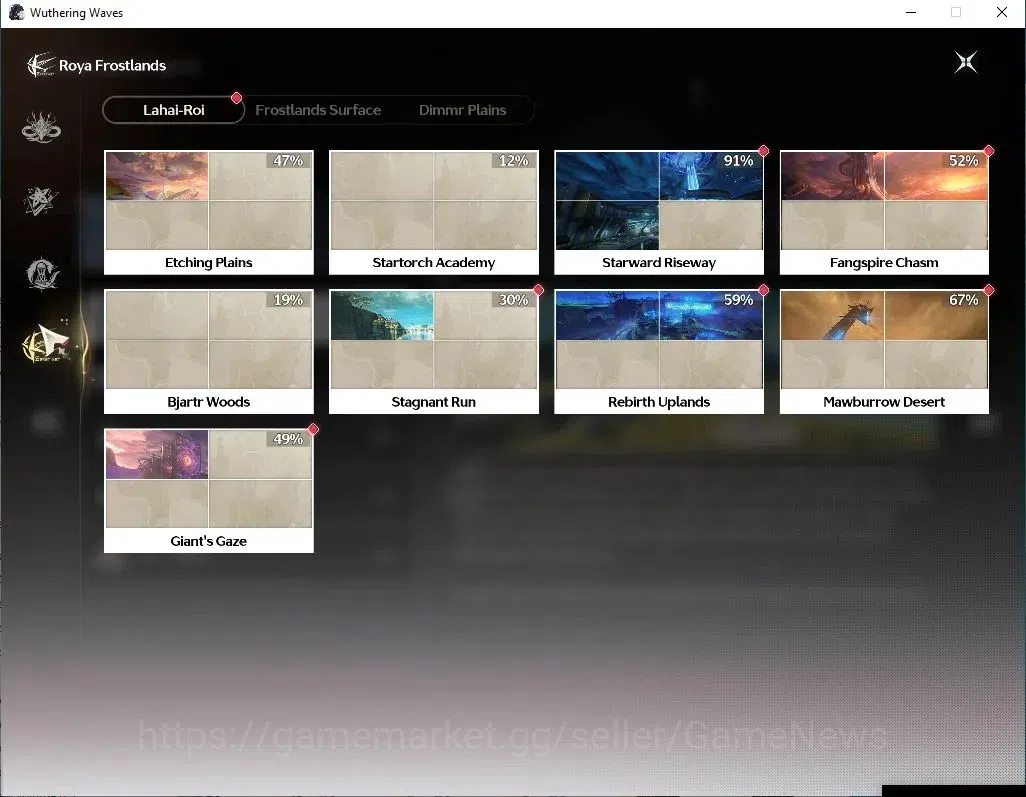Close the panel with the X star icon
Image resolution: width=1026 pixels, height=797 pixels.
[966, 62]
